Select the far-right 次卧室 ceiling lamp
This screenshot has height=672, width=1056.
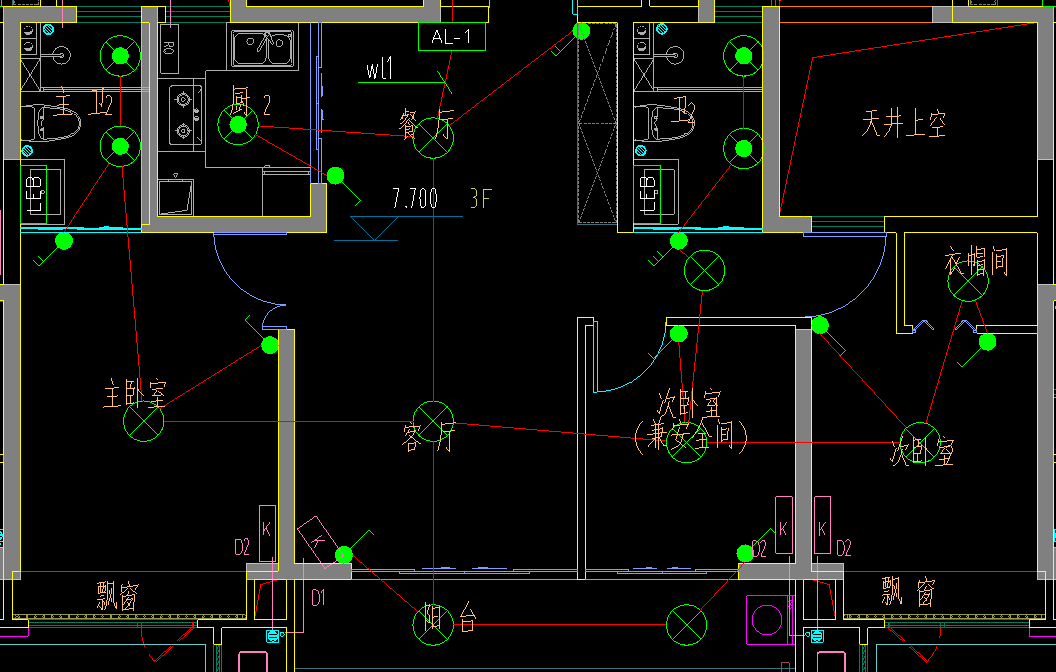point(920,443)
